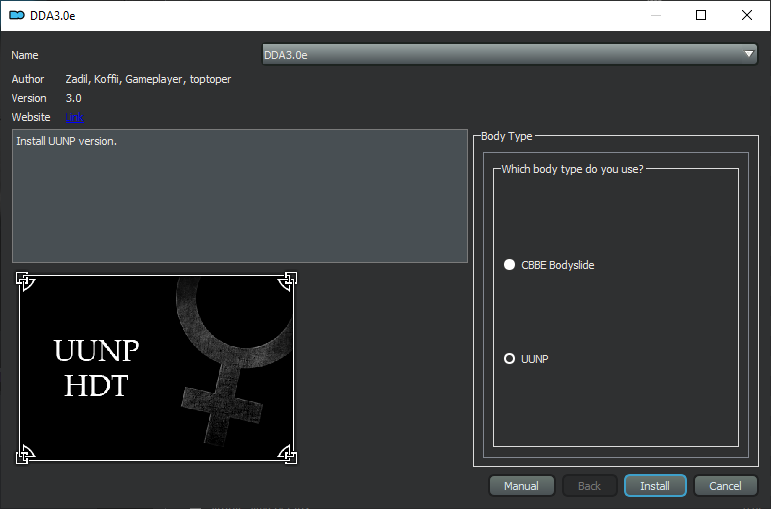This screenshot has height=509, width=771.
Task: Open the Name dropdown showing DDA3.0e
Action: pyautogui.click(x=509, y=55)
